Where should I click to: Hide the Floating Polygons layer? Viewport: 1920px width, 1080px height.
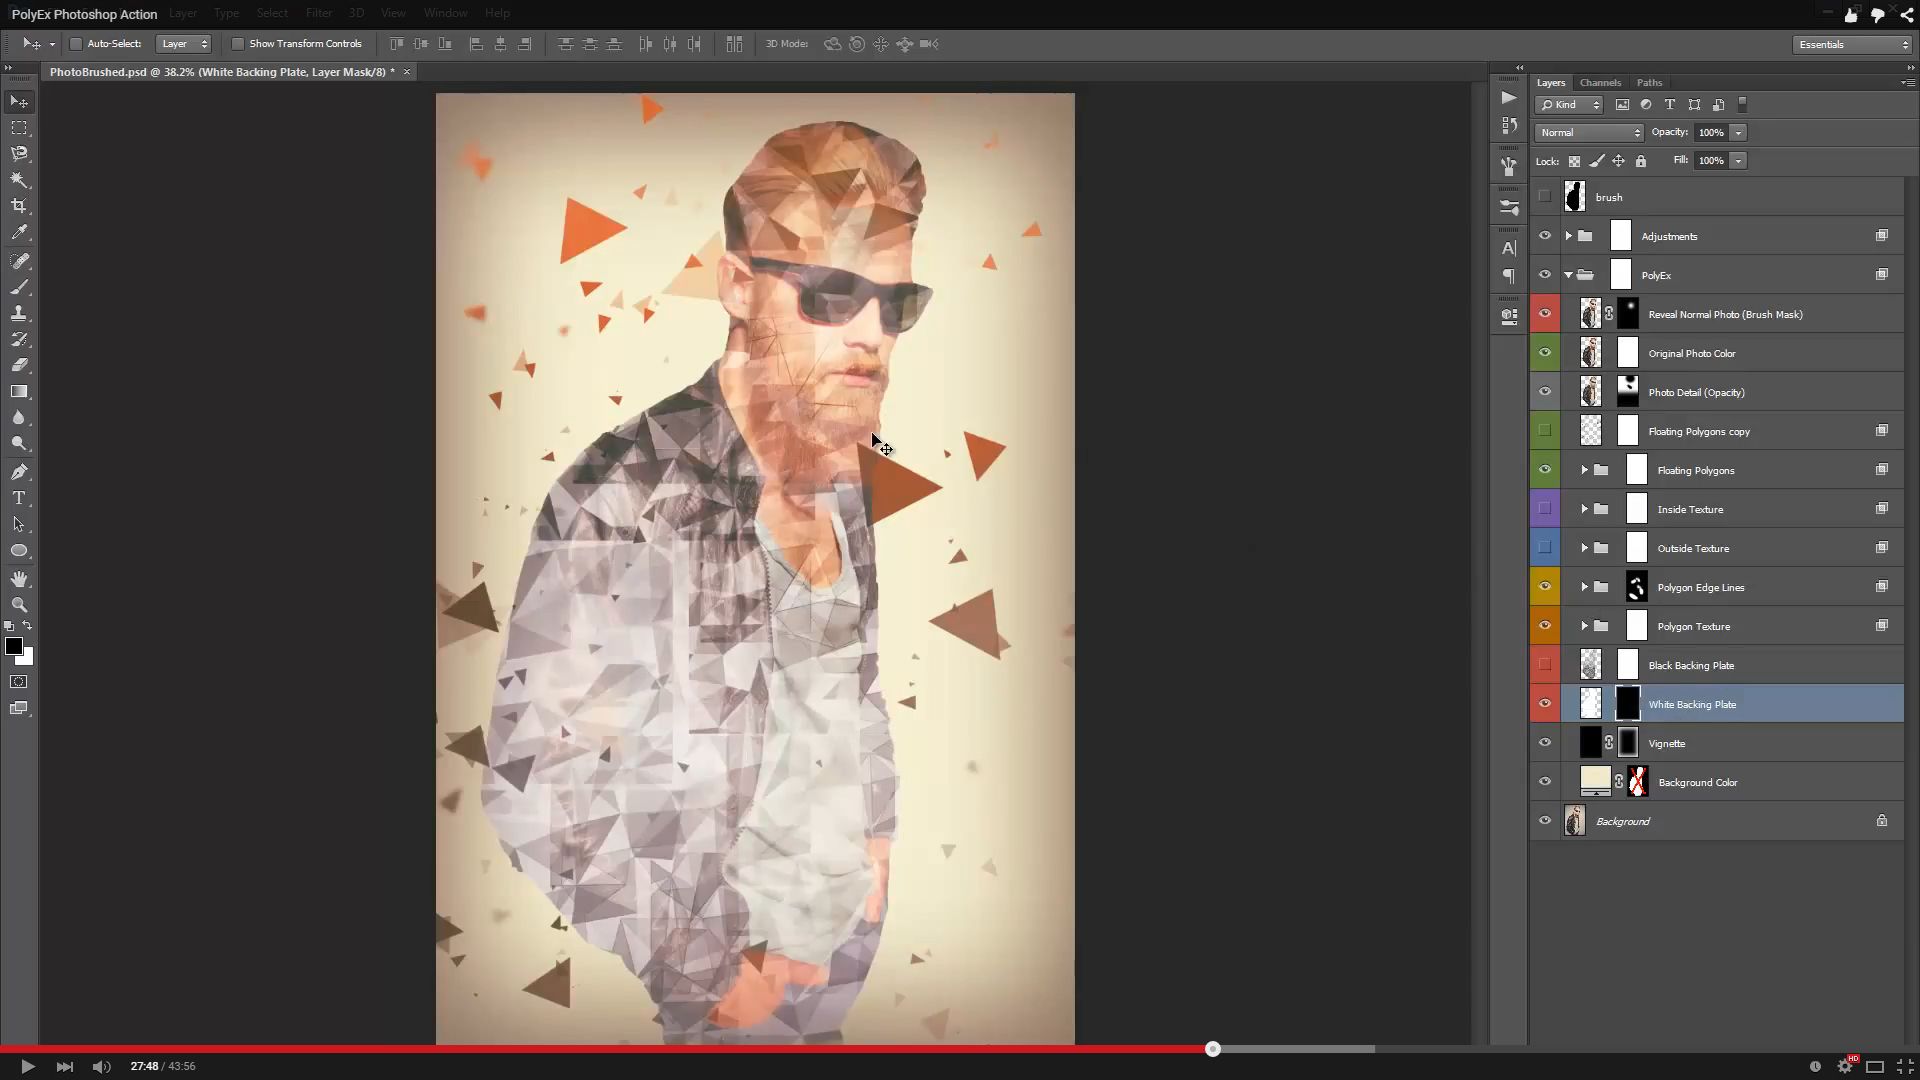(x=1544, y=469)
